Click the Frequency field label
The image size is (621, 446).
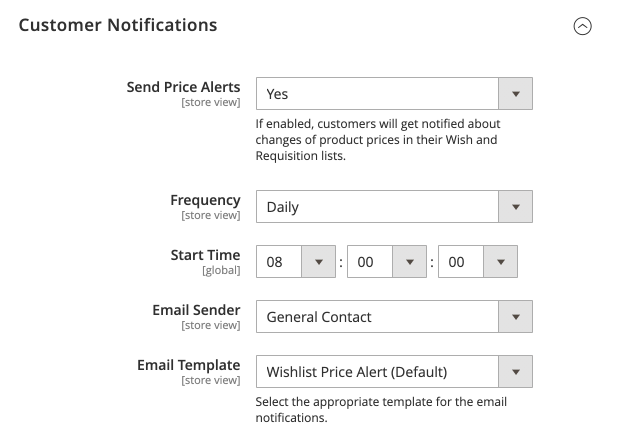(205, 200)
